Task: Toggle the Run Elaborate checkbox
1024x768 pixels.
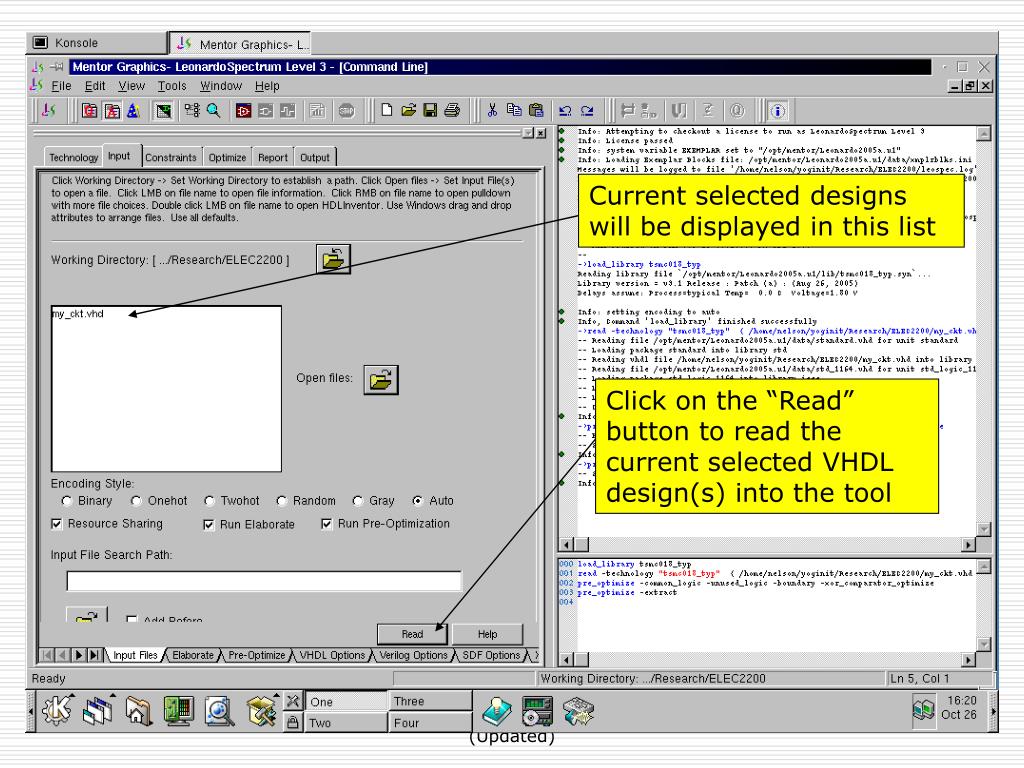Action: coord(209,524)
